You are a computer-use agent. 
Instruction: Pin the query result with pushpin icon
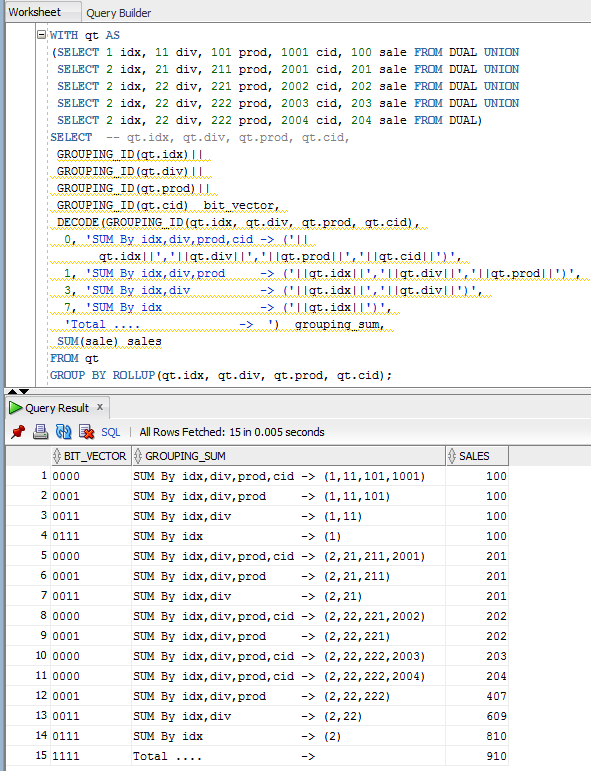click(x=18, y=432)
